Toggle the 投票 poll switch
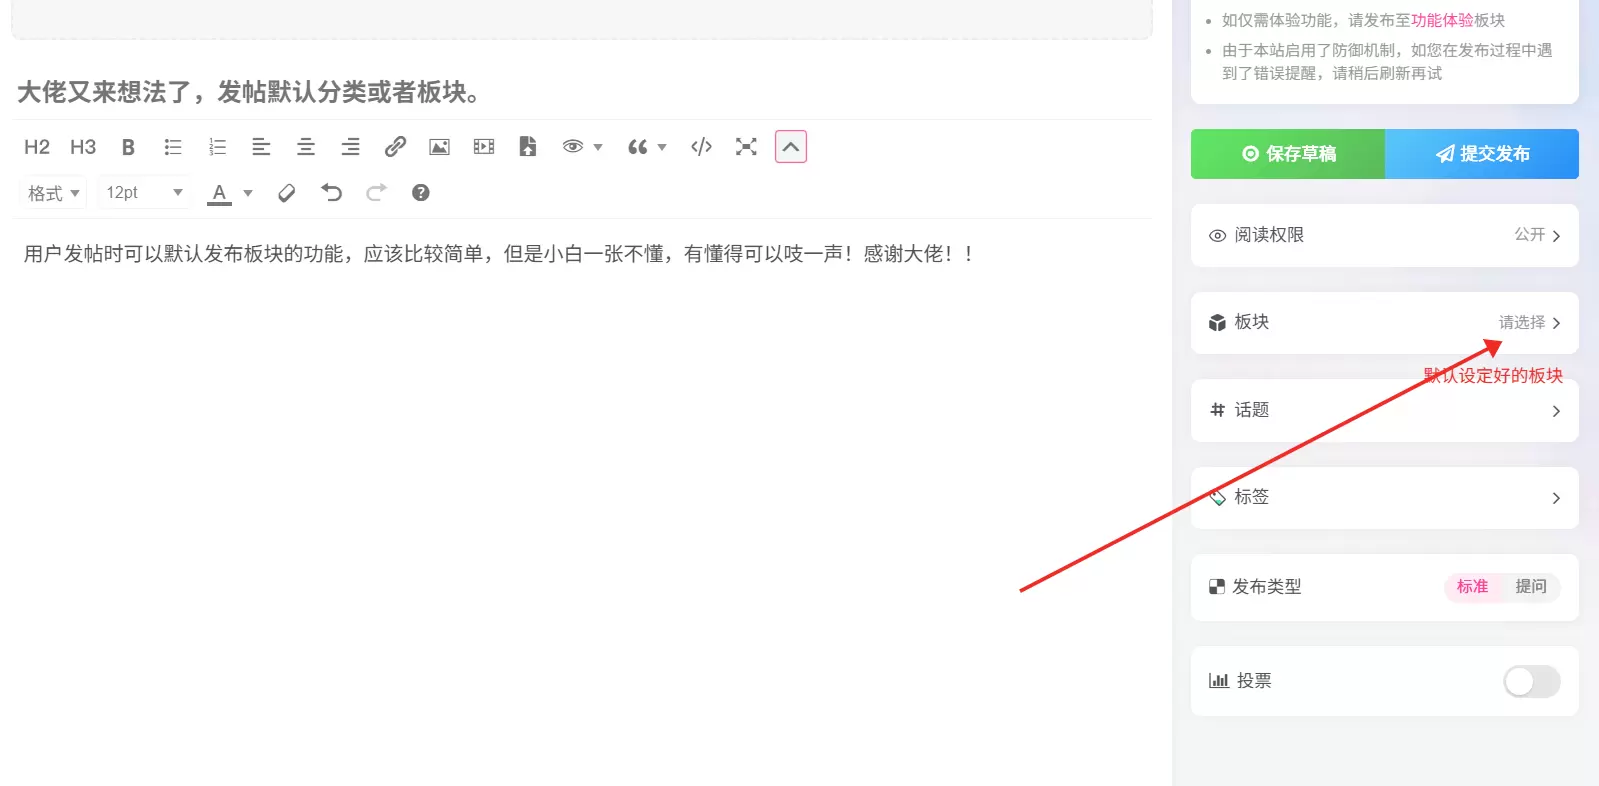Screen dimensions: 1599x786 (x=1531, y=682)
